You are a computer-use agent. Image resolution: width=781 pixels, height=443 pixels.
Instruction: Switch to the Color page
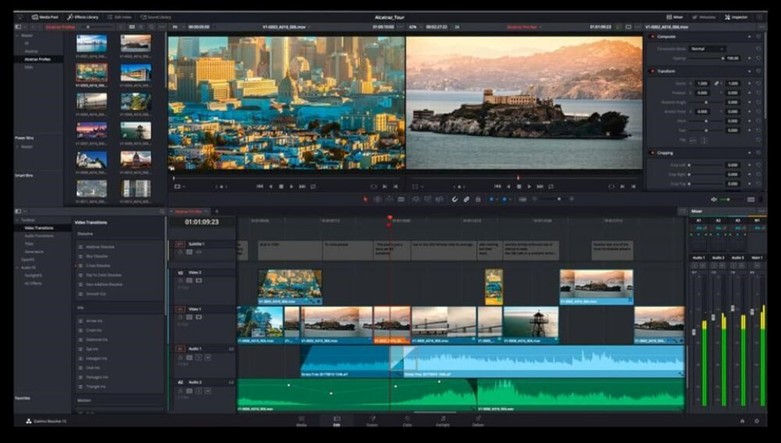(407, 421)
